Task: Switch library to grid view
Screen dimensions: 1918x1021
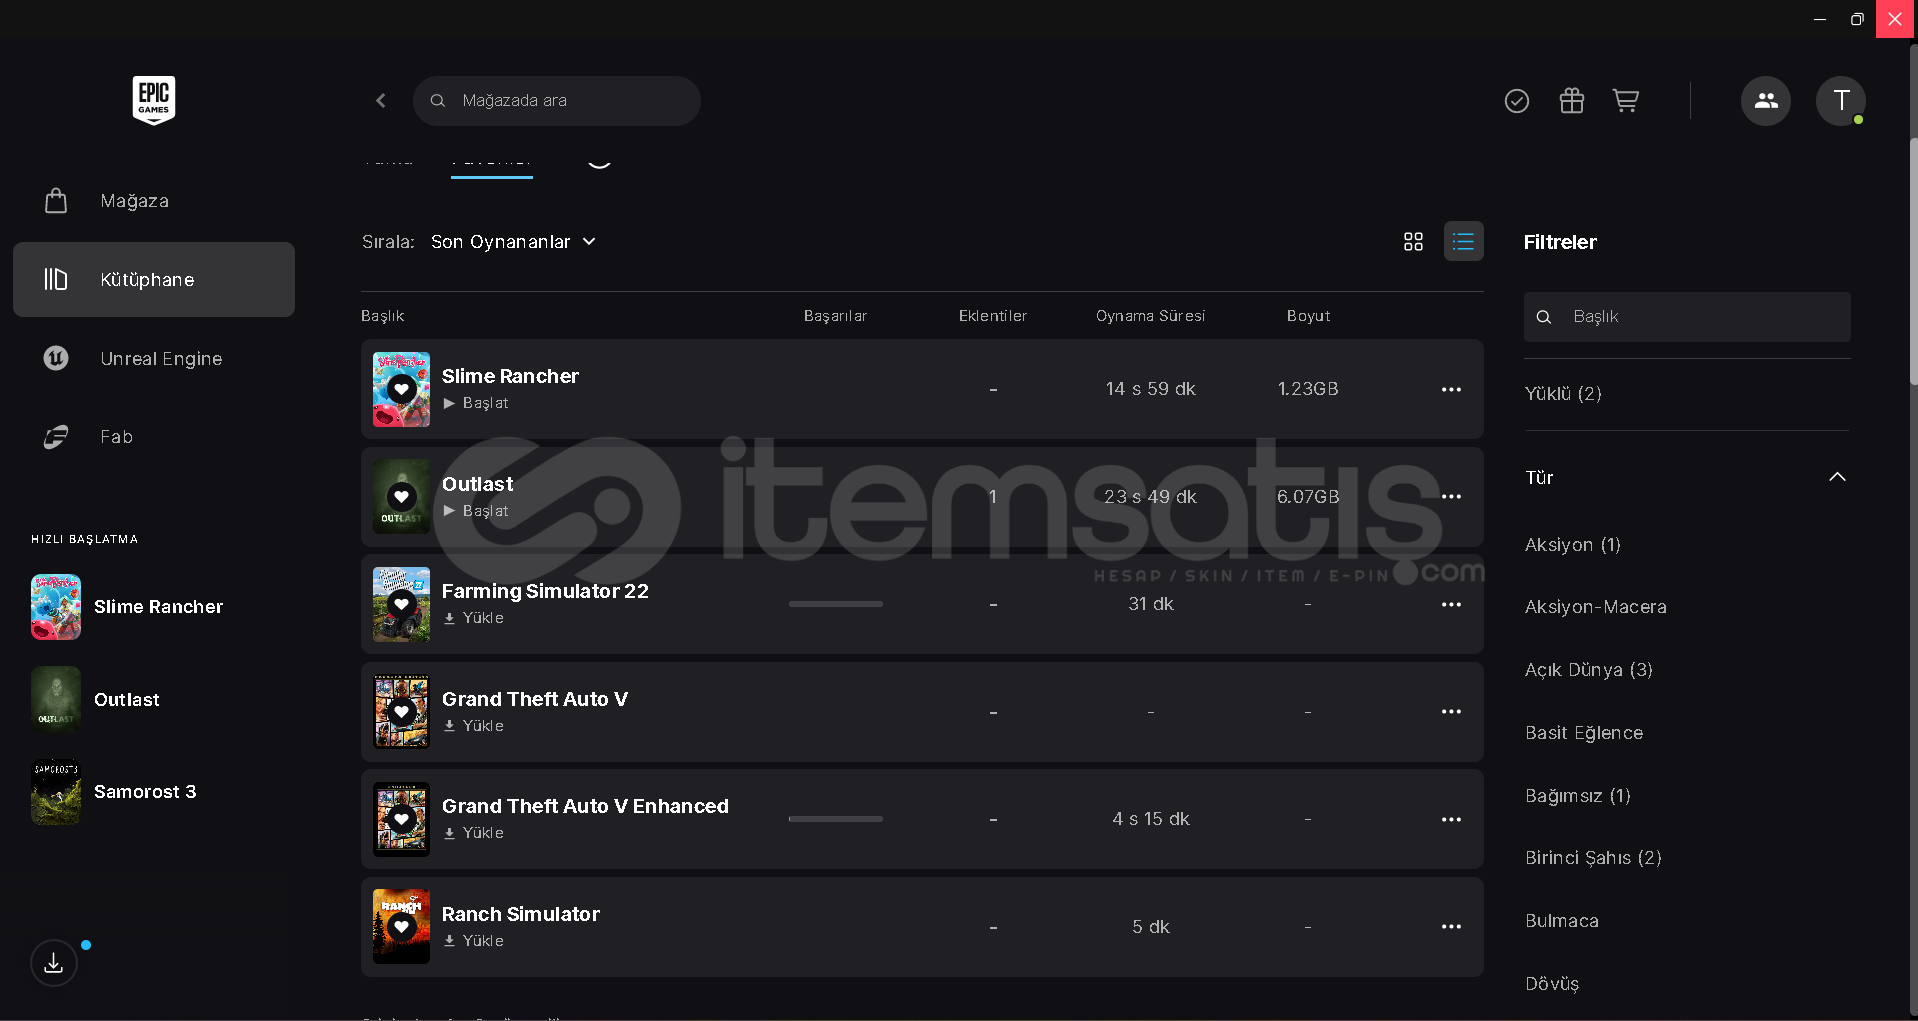Action: tap(1413, 242)
